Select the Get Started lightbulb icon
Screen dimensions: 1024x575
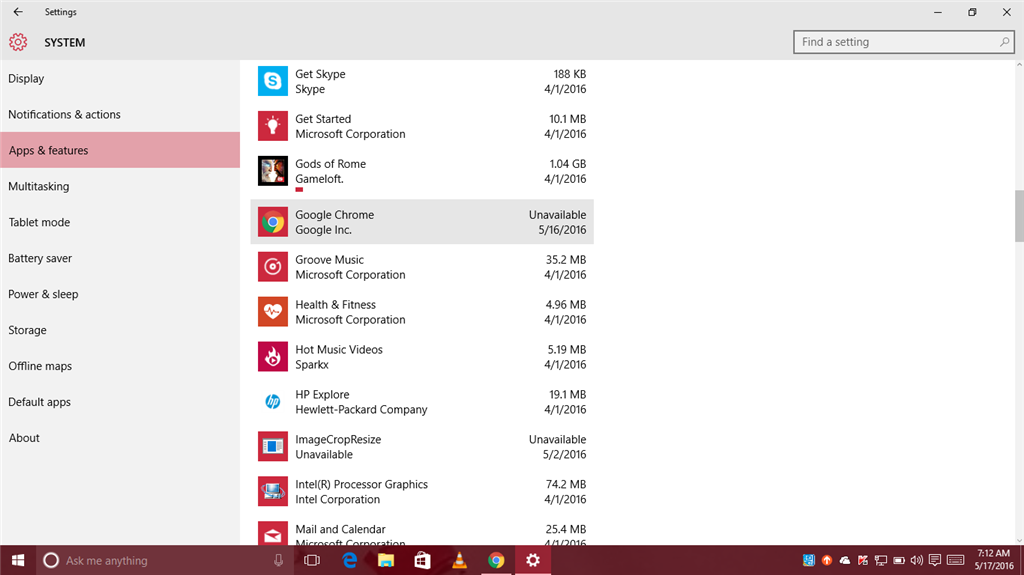point(272,126)
